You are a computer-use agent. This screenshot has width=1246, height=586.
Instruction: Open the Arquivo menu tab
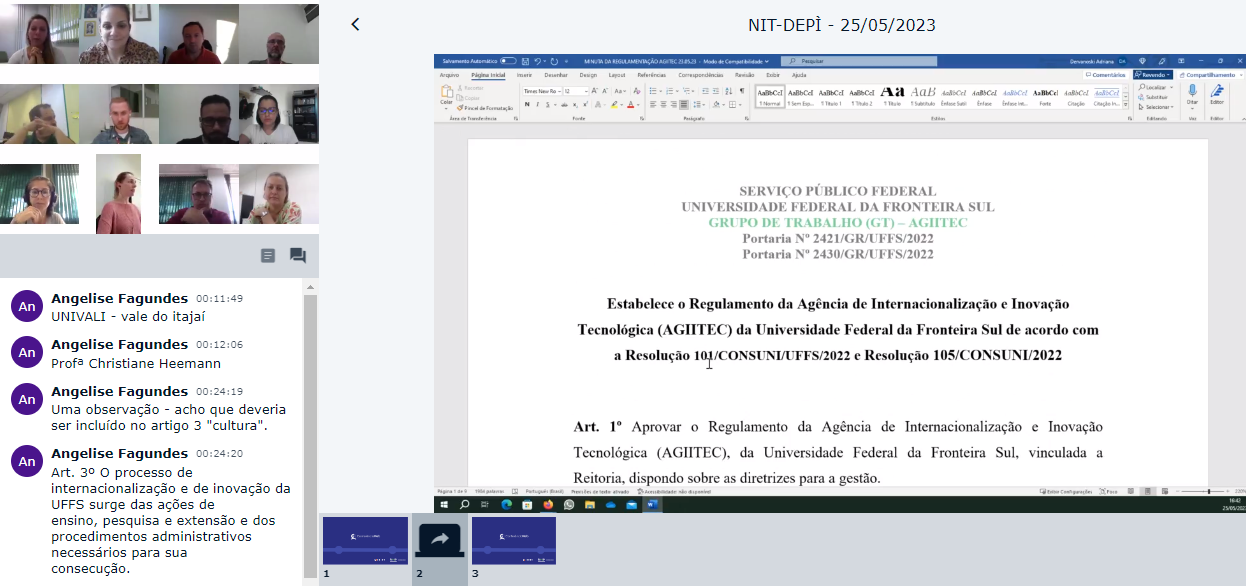[x=449, y=75]
